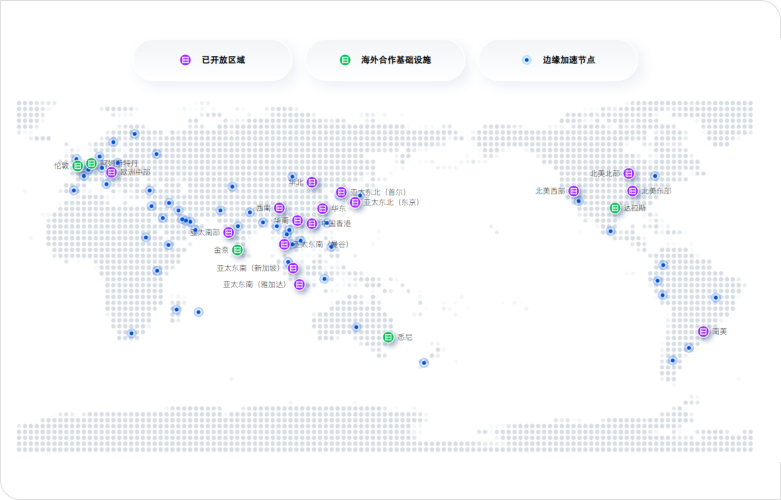The height and width of the screenshot is (500, 781).
Task: Select the 南美 region marker
Action: (x=703, y=331)
